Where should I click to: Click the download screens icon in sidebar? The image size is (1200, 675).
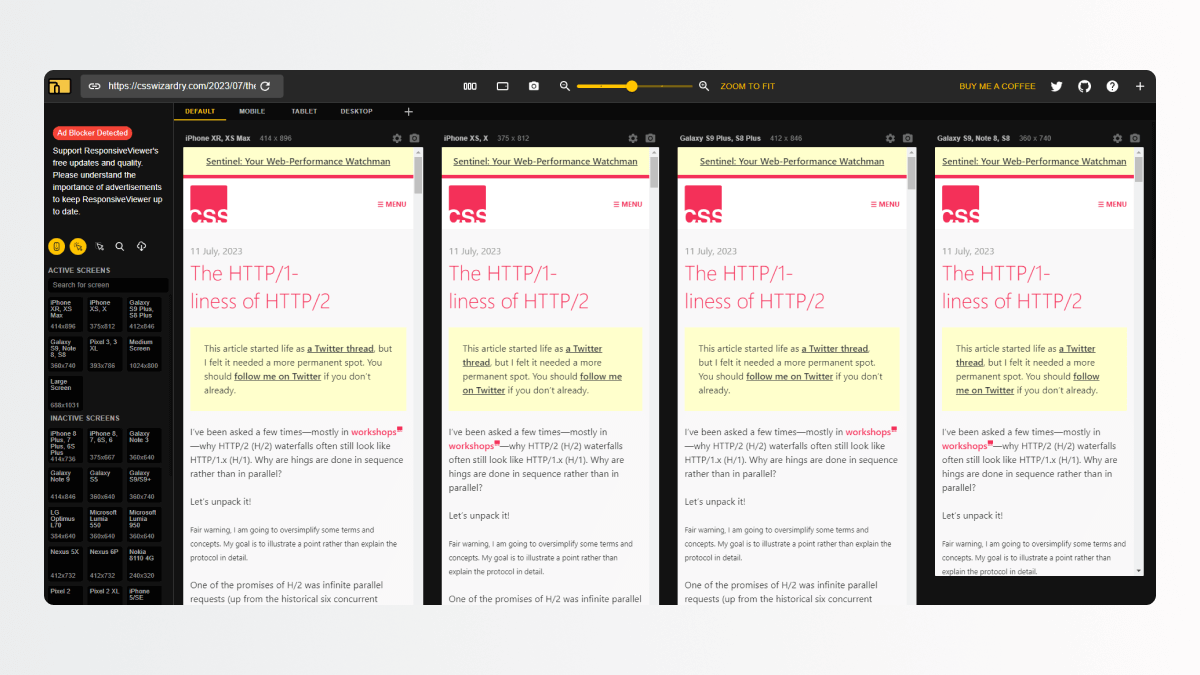(x=141, y=245)
